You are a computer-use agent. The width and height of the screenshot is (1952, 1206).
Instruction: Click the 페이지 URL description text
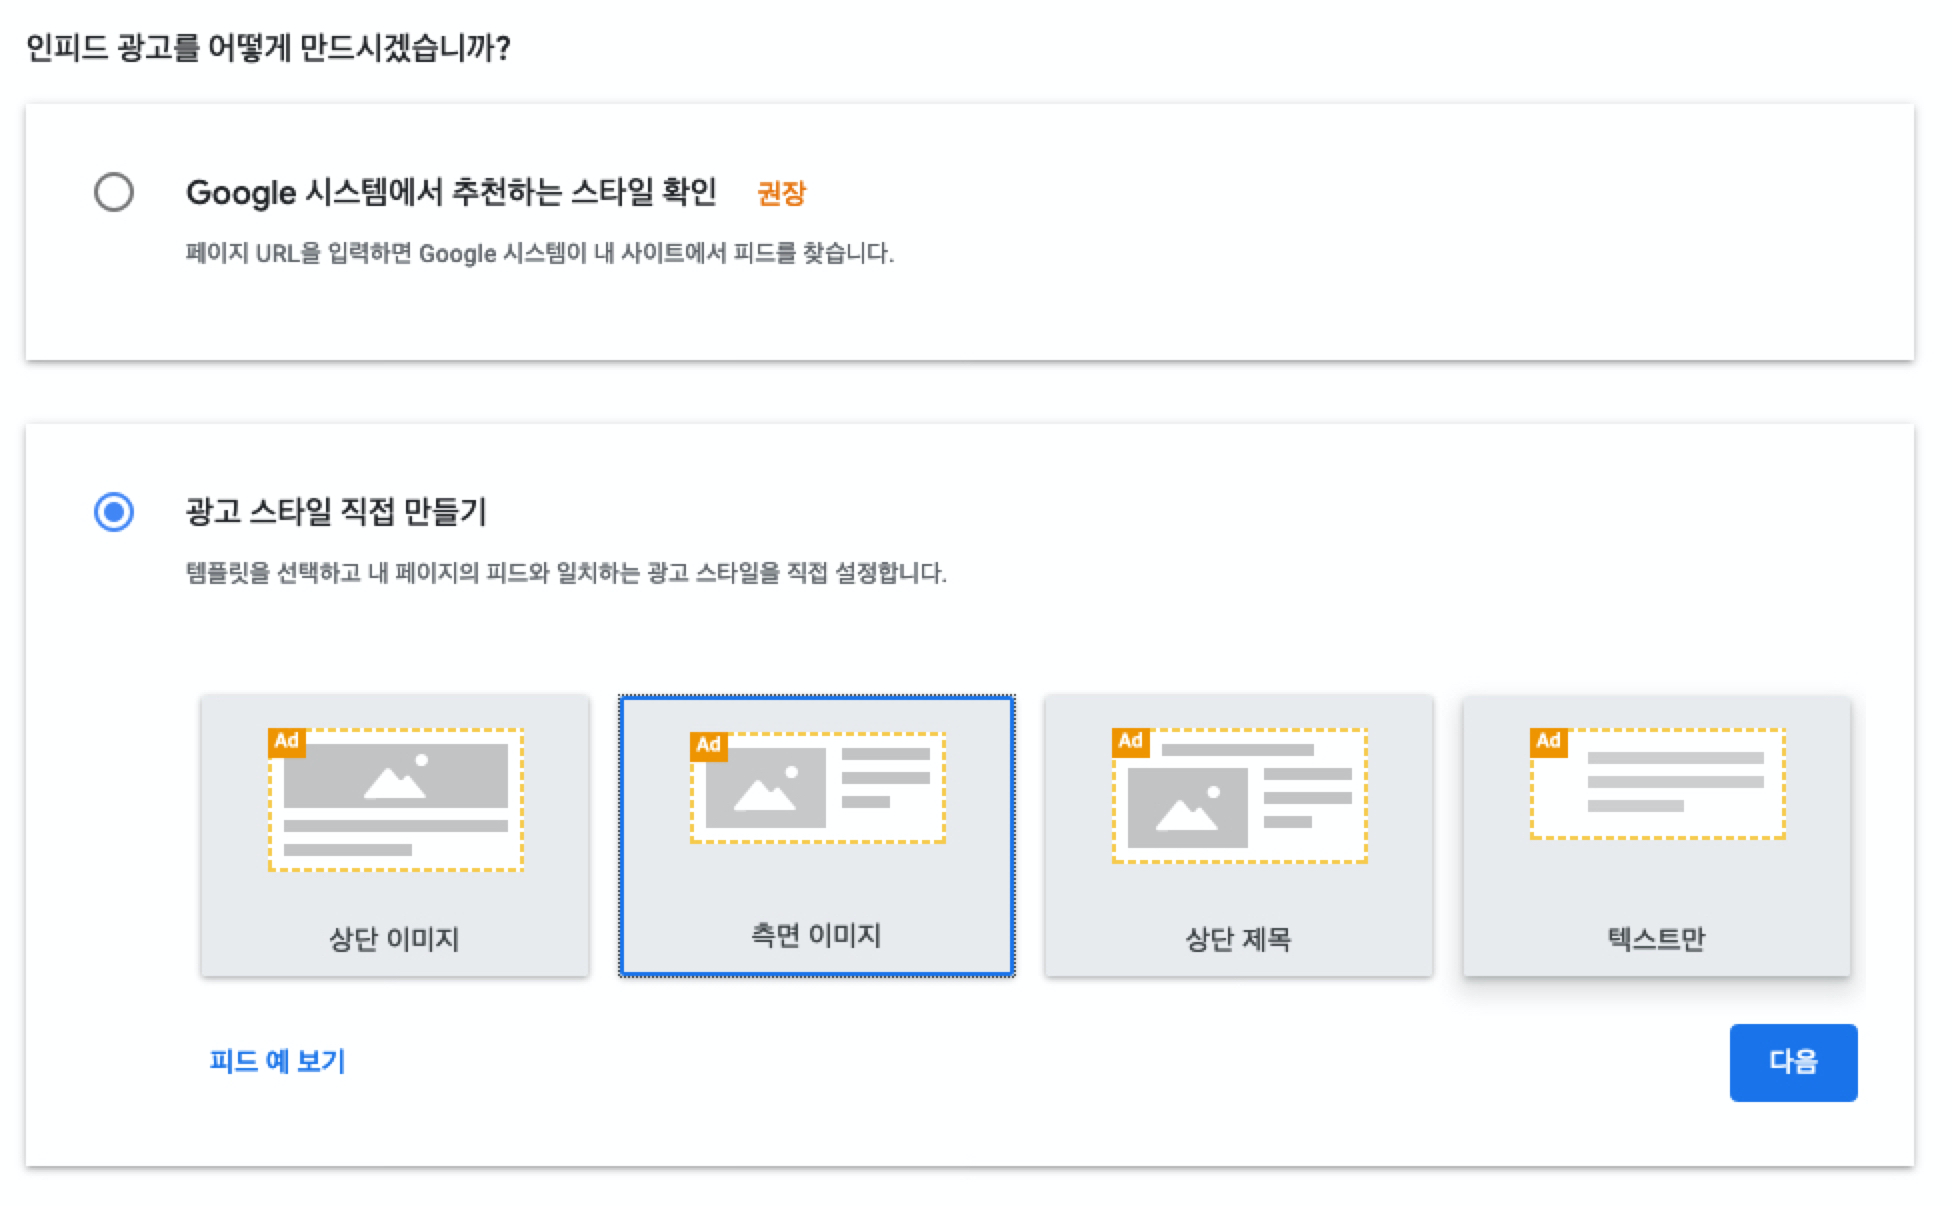pos(540,253)
